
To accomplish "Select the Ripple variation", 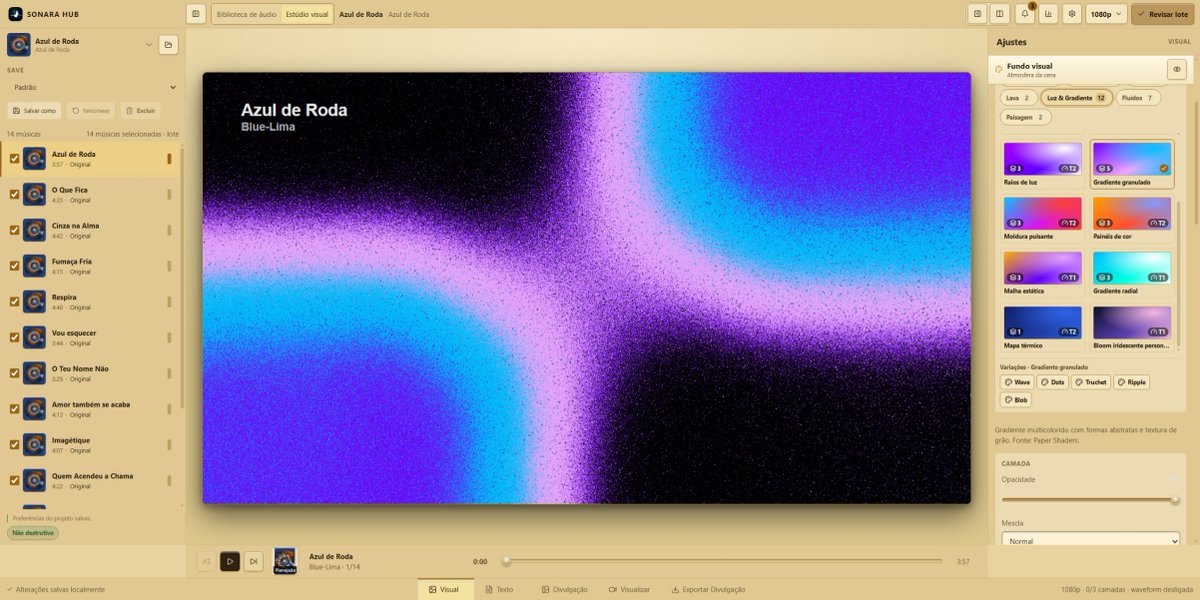I will coord(1131,382).
